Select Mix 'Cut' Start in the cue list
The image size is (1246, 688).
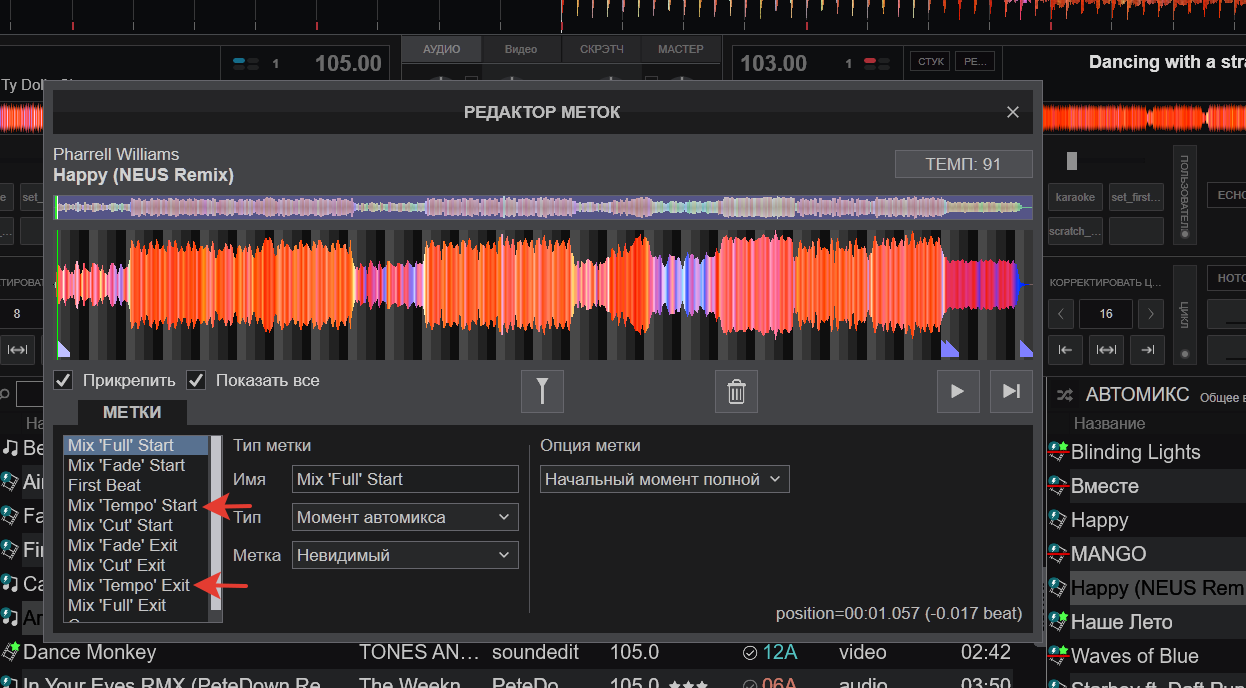click(136, 525)
